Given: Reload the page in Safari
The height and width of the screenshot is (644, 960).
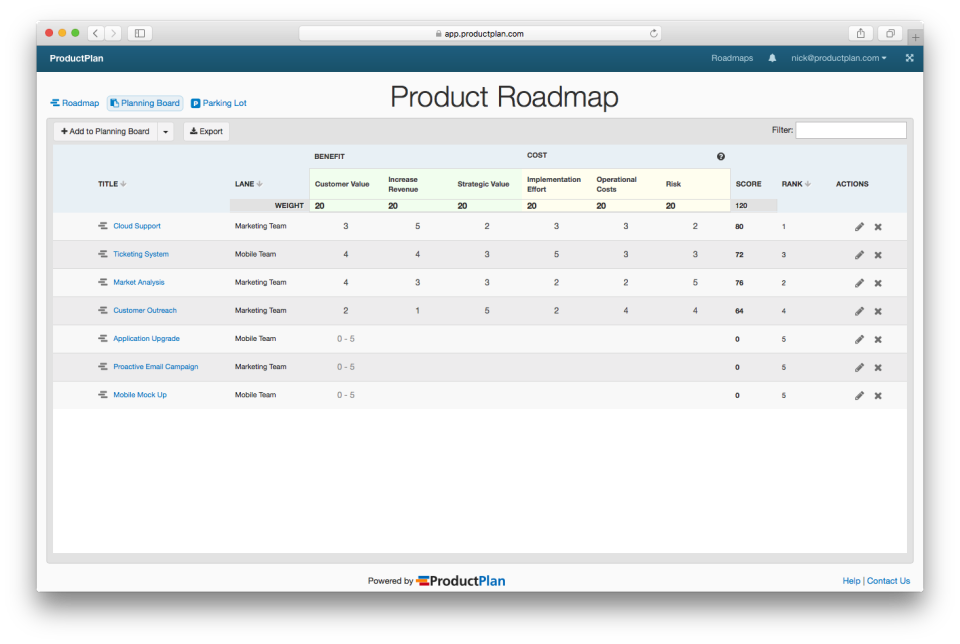Looking at the screenshot, I should (653, 33).
